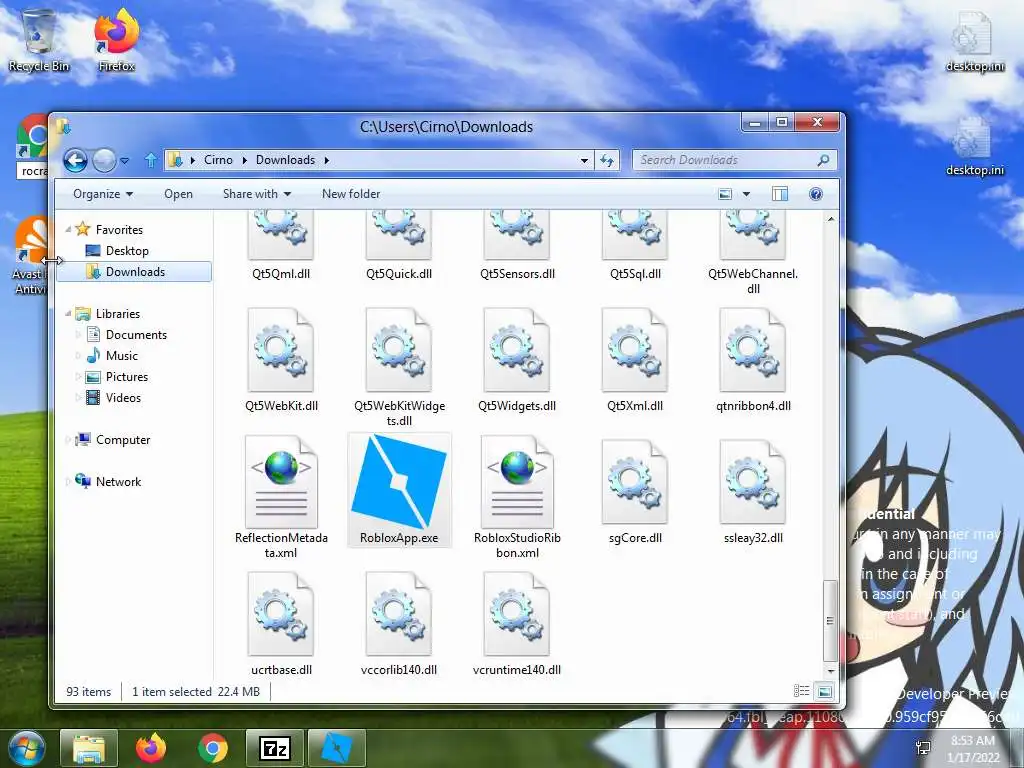
Task: Open recent pages dropdown arrow
Action: 125,160
